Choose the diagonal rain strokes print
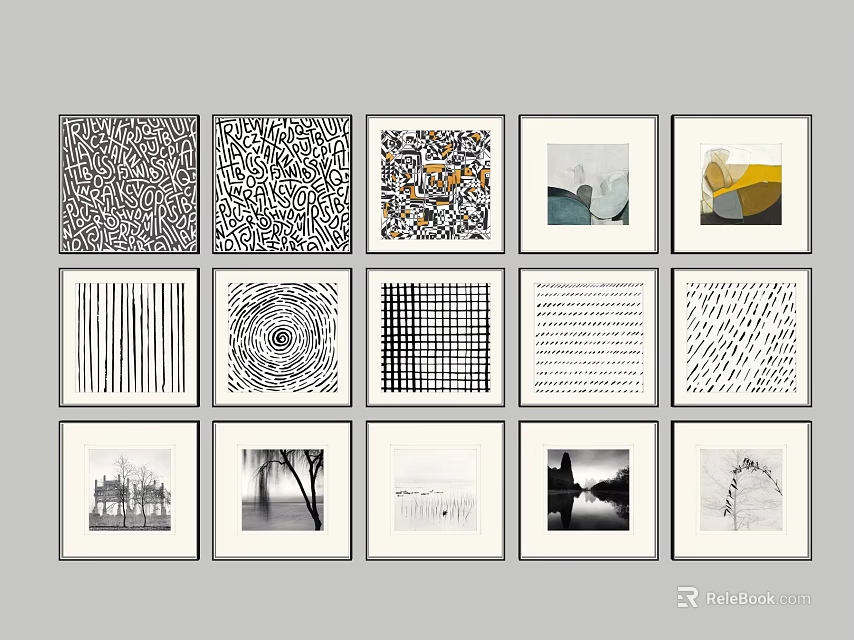The image size is (854, 640). click(x=741, y=337)
